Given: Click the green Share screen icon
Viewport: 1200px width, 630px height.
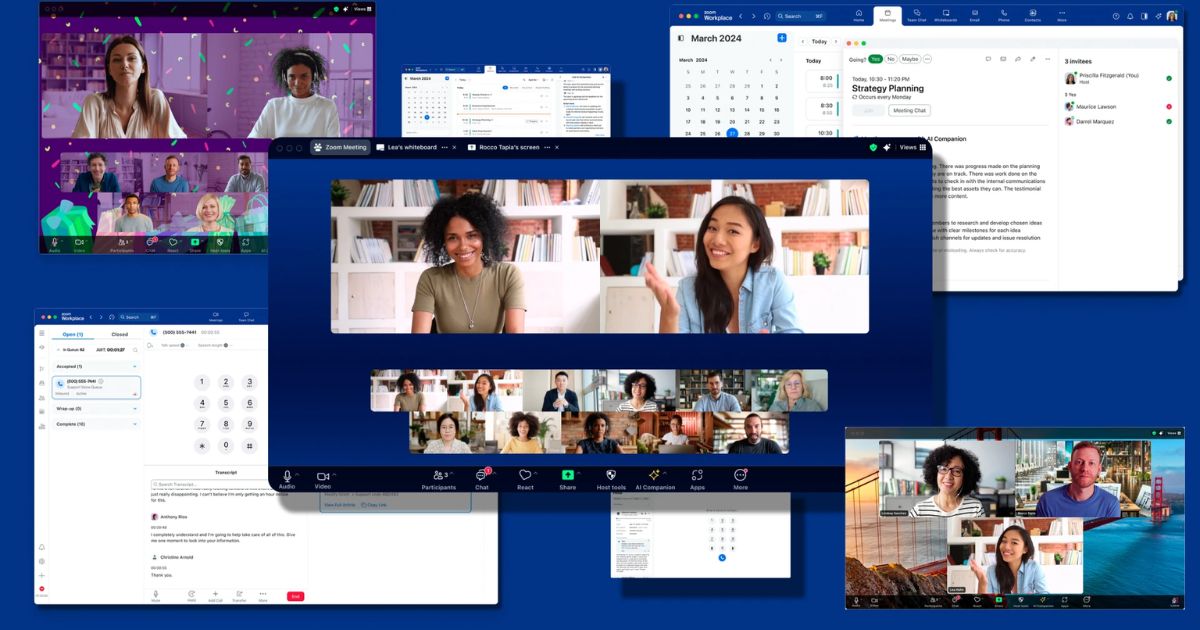Looking at the screenshot, I should click(568, 476).
